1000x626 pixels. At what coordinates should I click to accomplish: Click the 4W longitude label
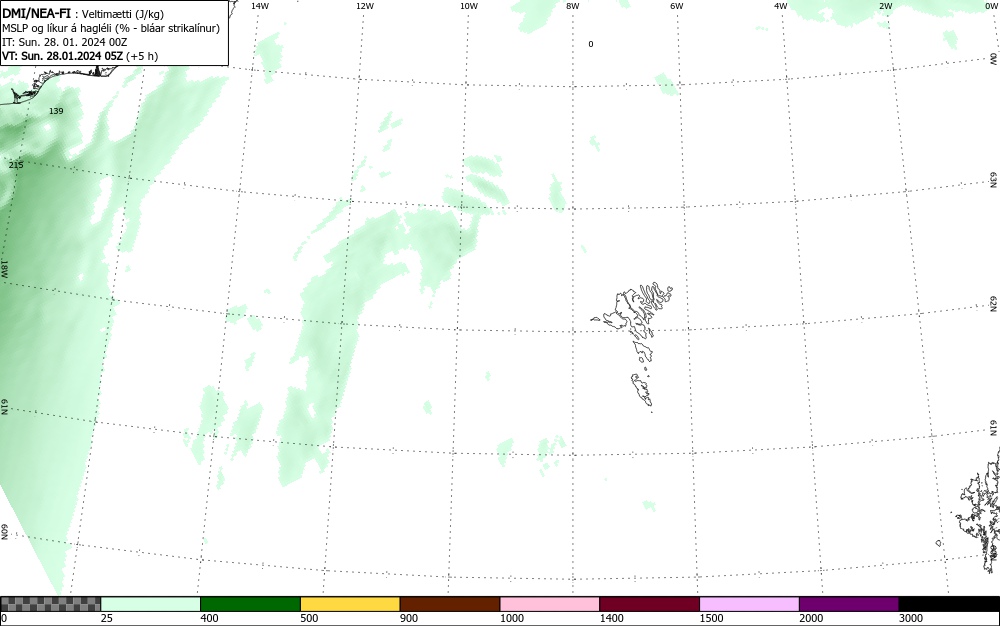click(781, 6)
